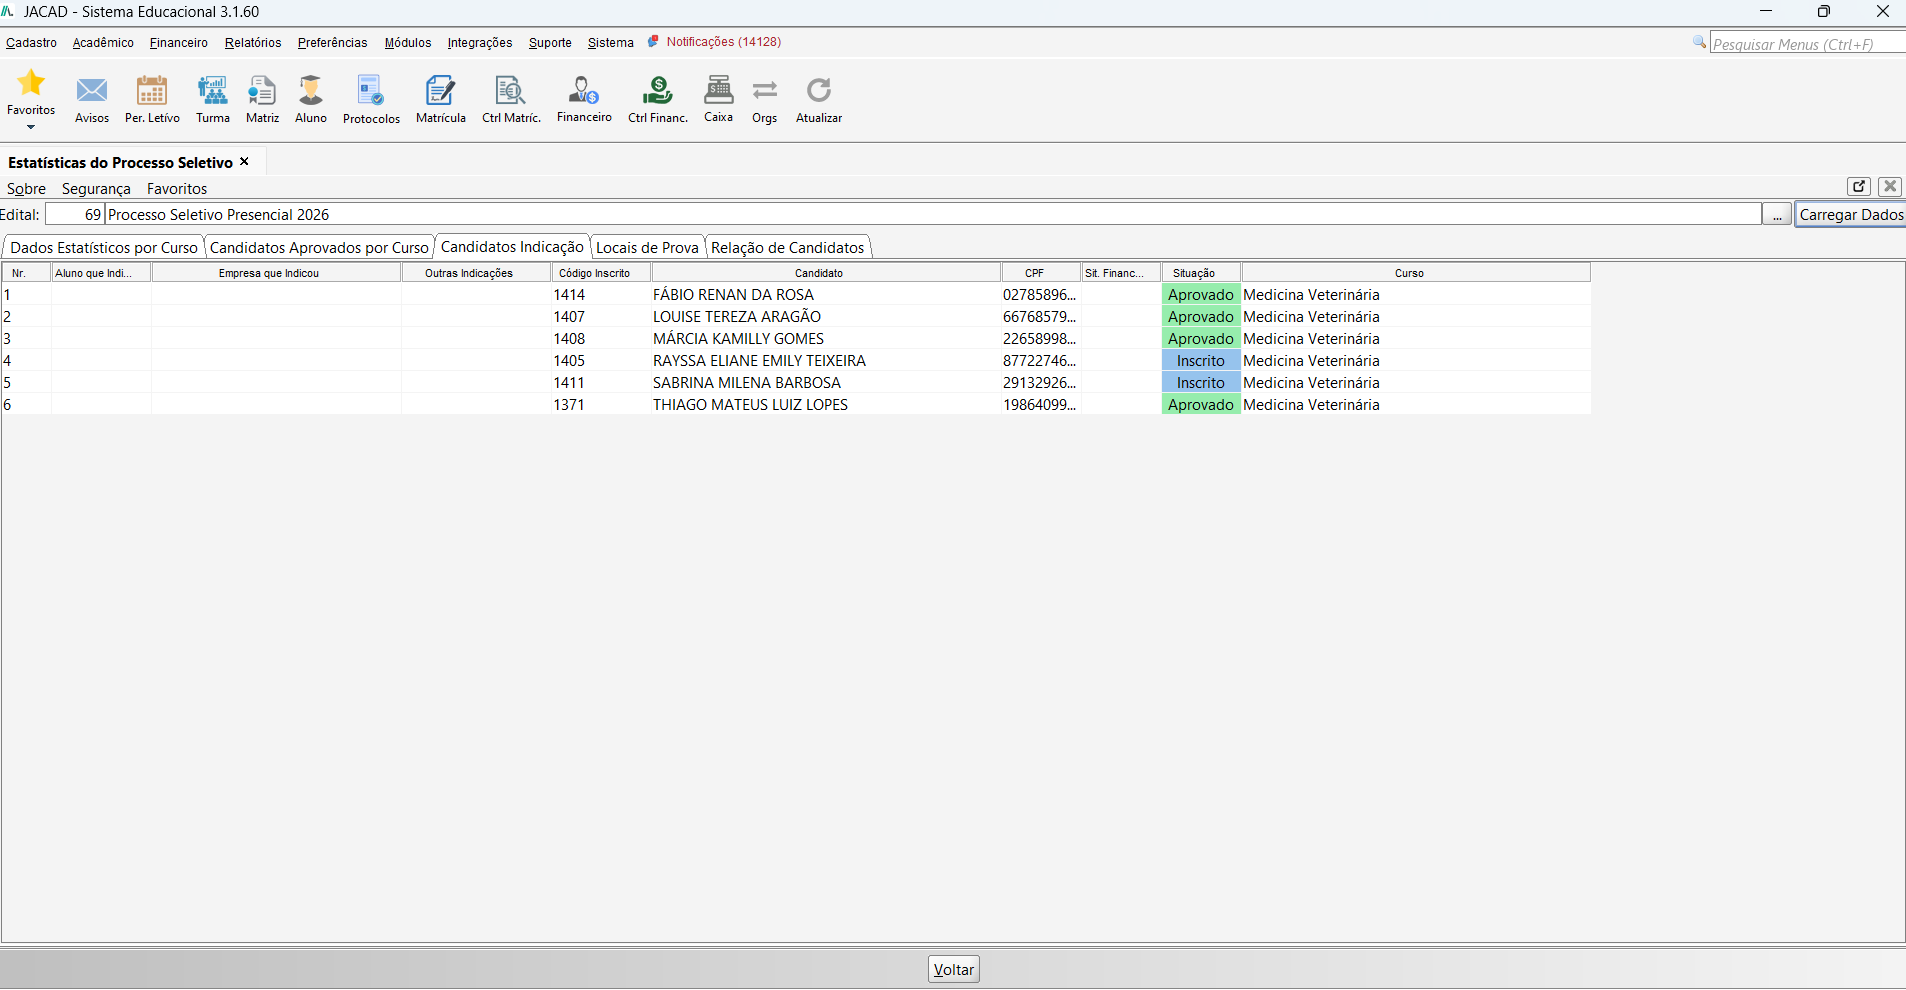Open the Orgs swap icon

765,91
